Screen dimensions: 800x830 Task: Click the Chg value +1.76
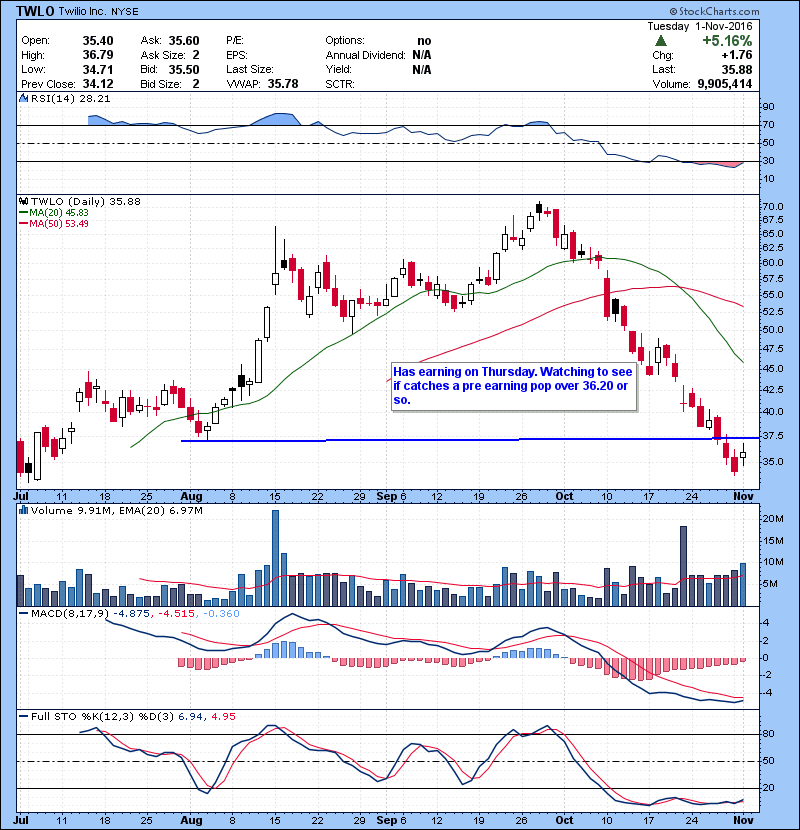pos(736,55)
